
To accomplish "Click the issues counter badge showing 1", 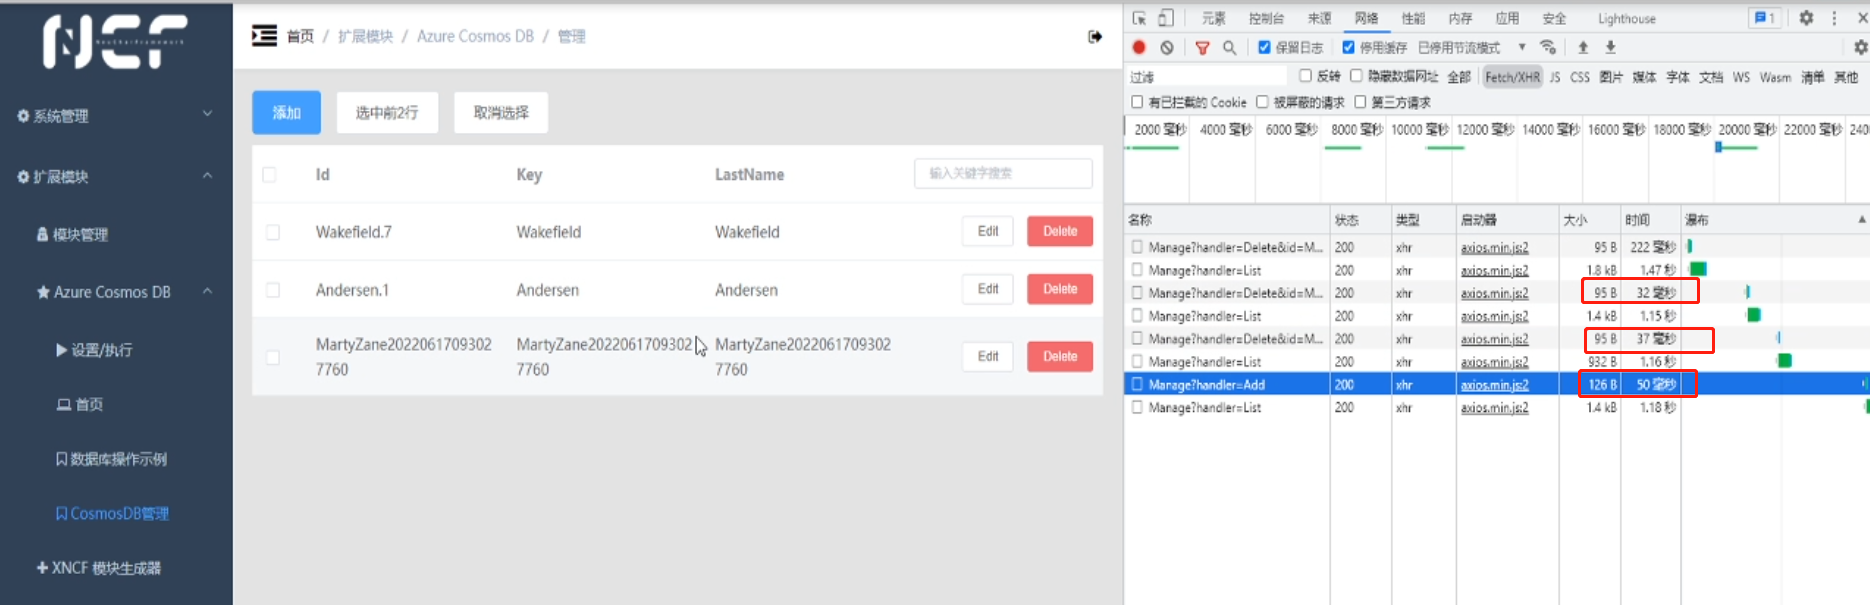I will (1764, 18).
